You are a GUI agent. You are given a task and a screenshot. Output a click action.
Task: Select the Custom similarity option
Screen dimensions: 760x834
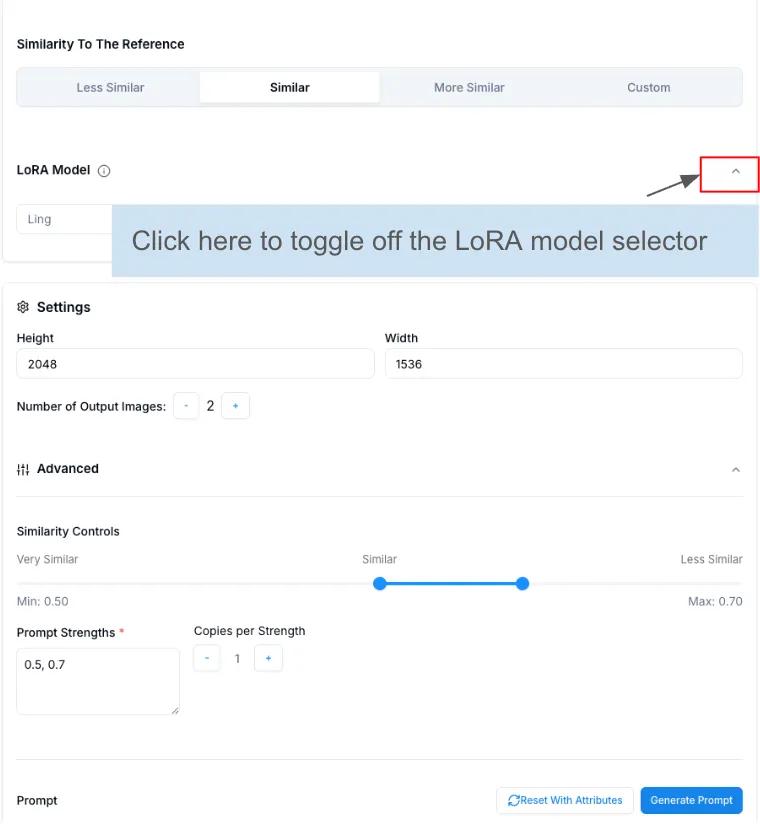(648, 87)
